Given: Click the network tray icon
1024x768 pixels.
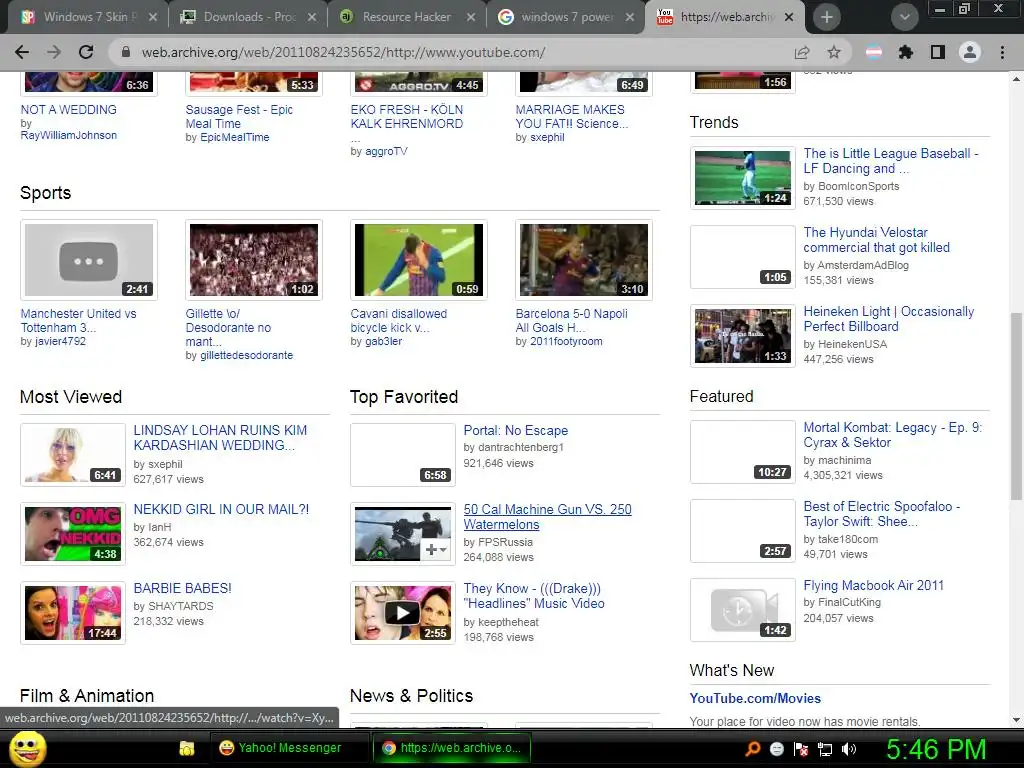Looking at the screenshot, I should (825, 748).
